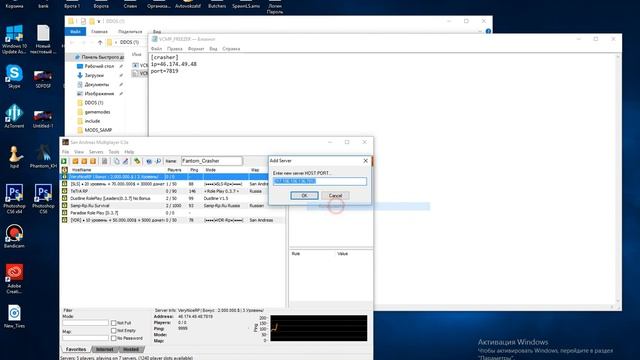Click the middle orange icon in SA-MP toolbar
This screenshot has height=360, width=640.
[84, 161]
